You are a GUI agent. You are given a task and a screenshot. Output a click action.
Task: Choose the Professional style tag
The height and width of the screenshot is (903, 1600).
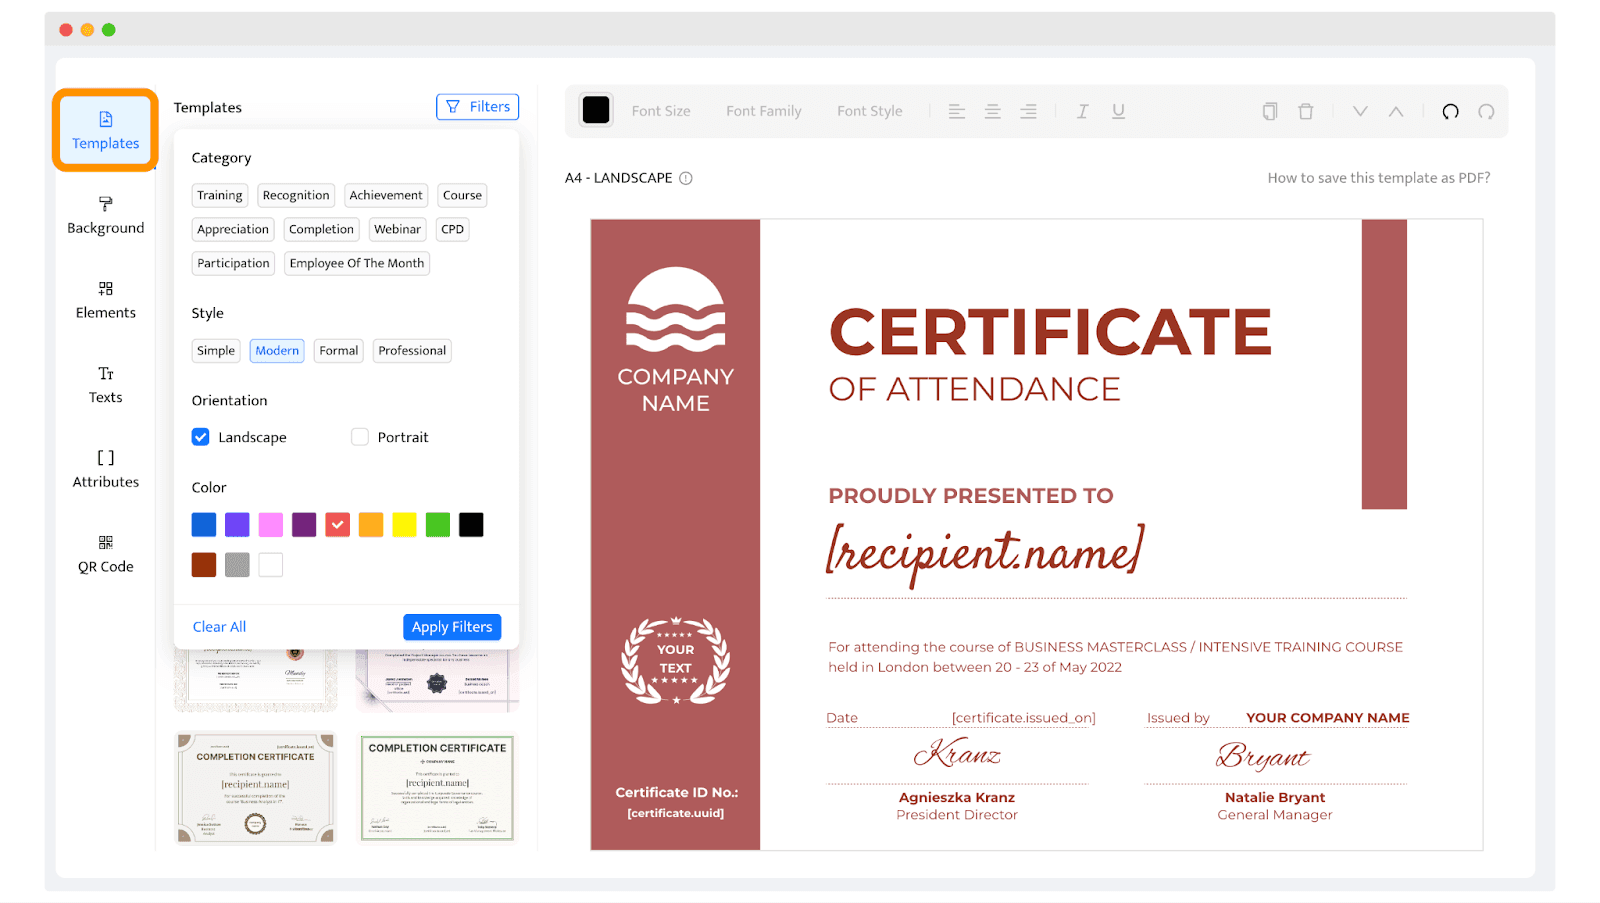pyautogui.click(x=412, y=351)
